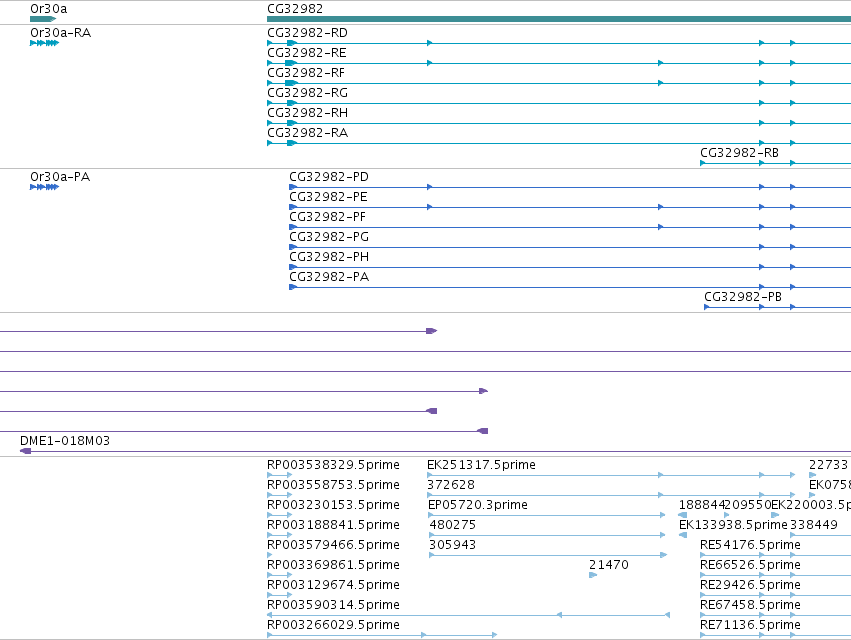Select EST RP003558753.5prime
Screen dimensions: 851x640
(333, 485)
